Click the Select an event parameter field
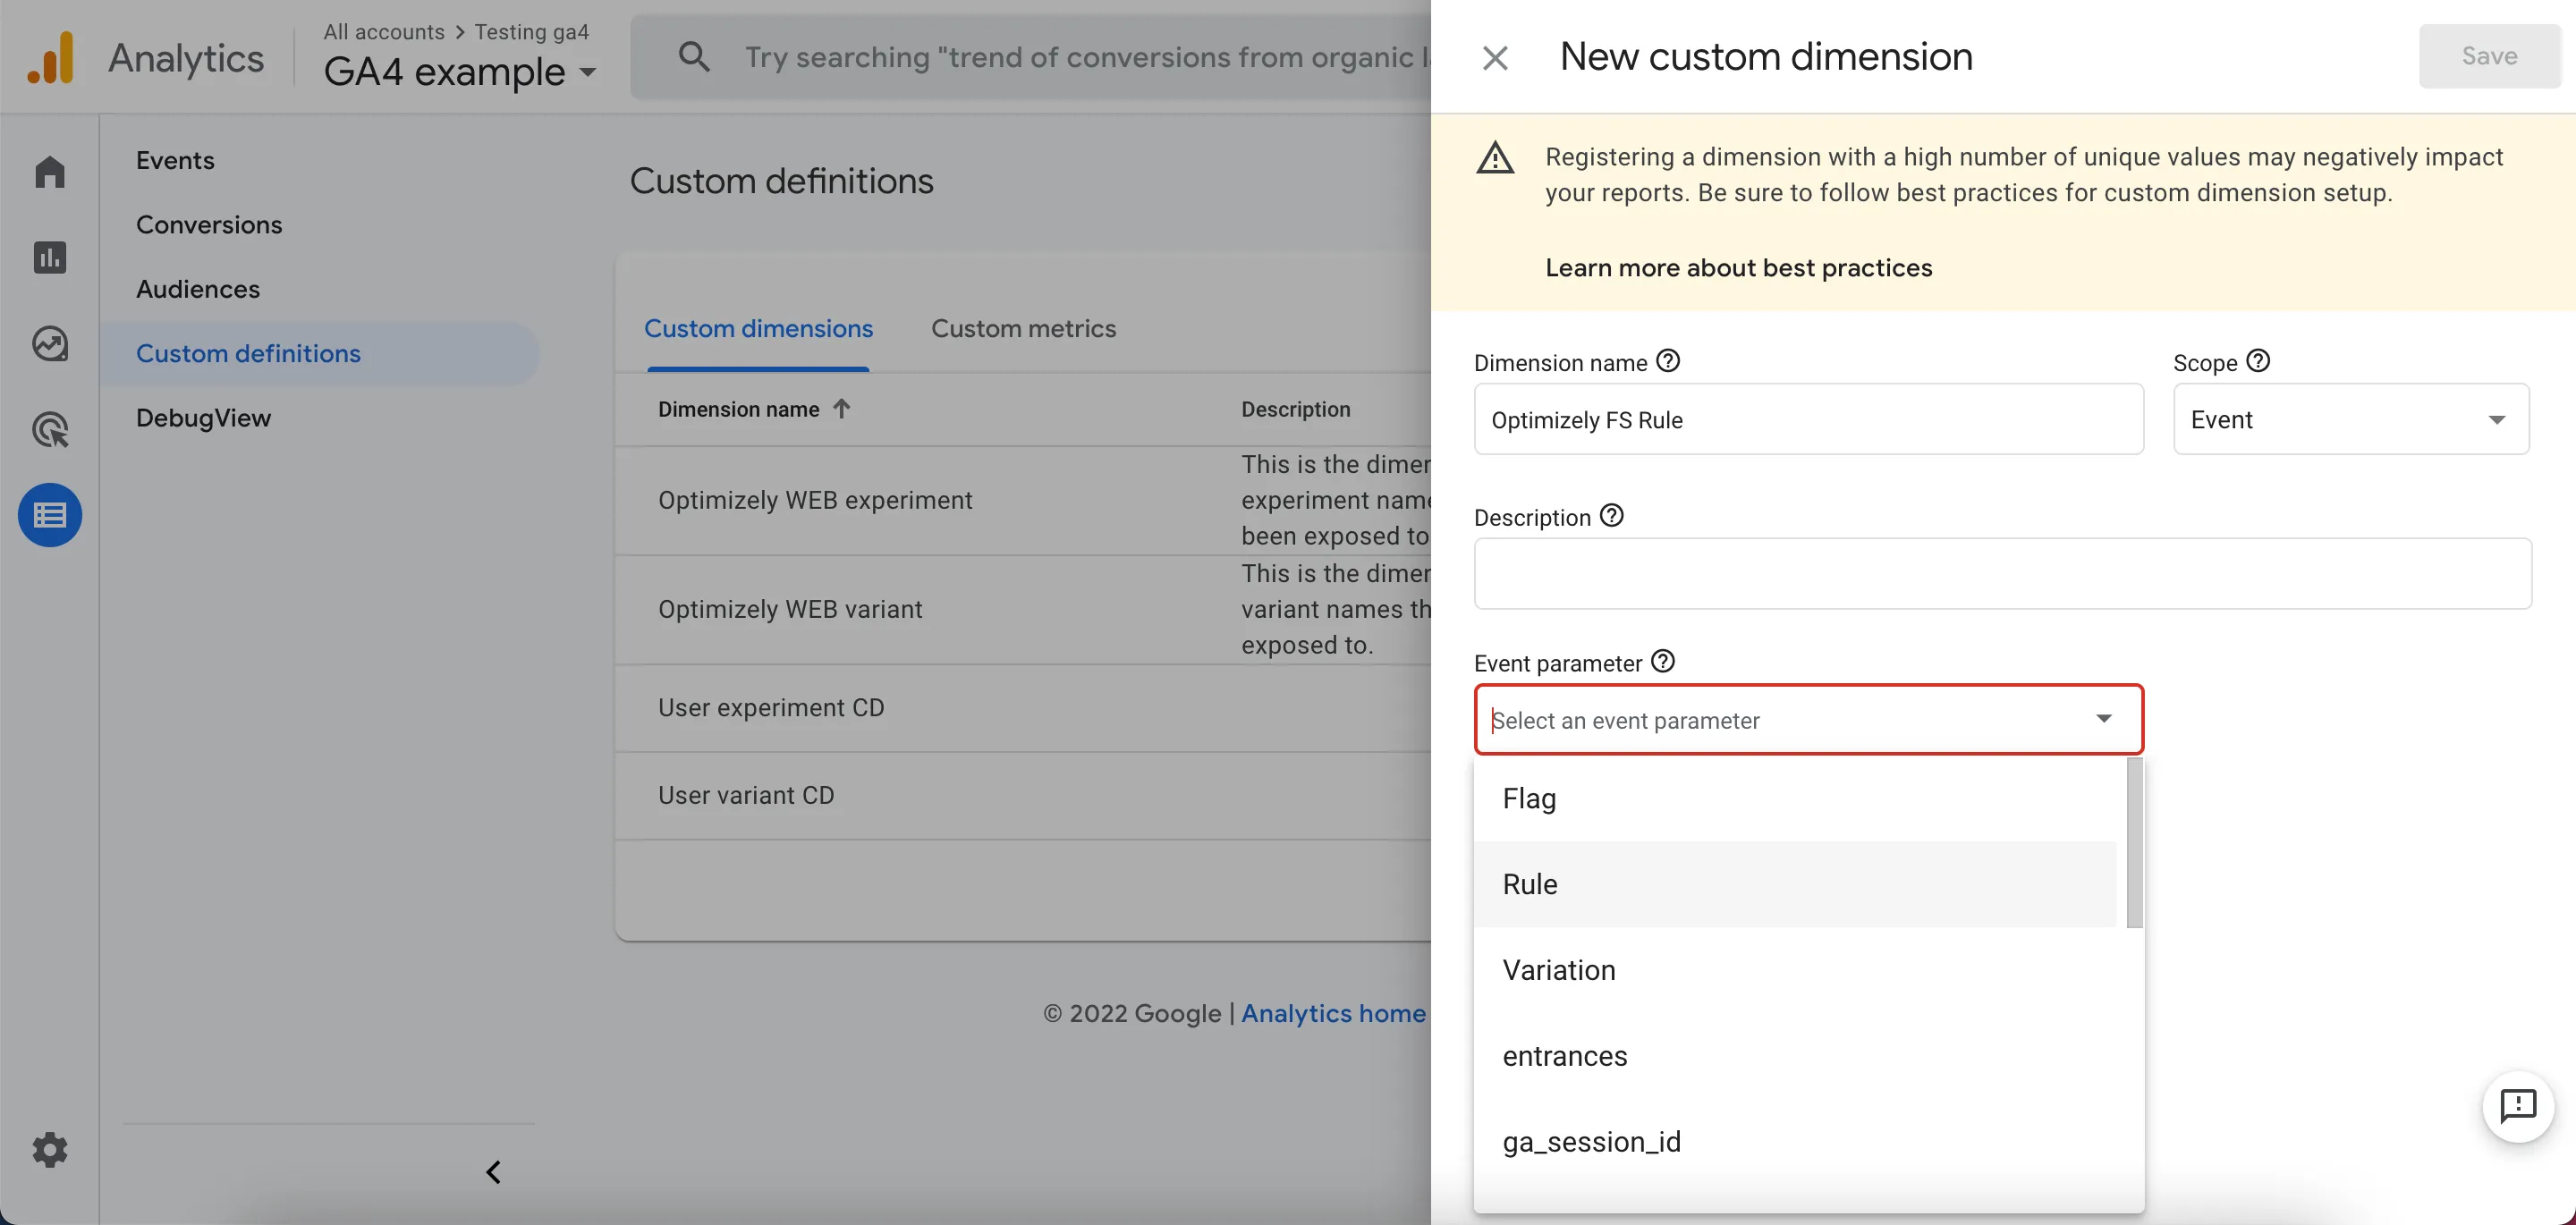 click(x=1808, y=720)
